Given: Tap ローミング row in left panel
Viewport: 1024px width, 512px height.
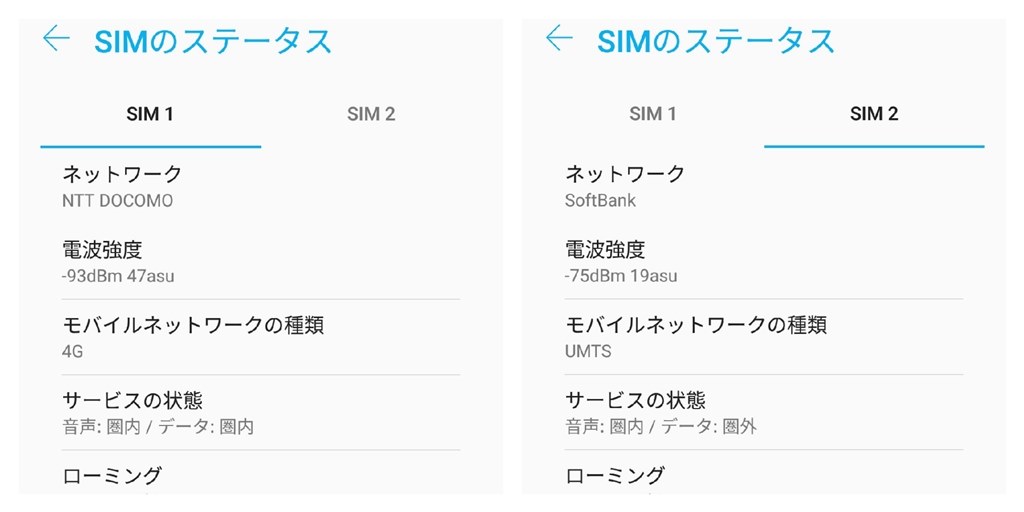Looking at the screenshot, I should click(112, 476).
